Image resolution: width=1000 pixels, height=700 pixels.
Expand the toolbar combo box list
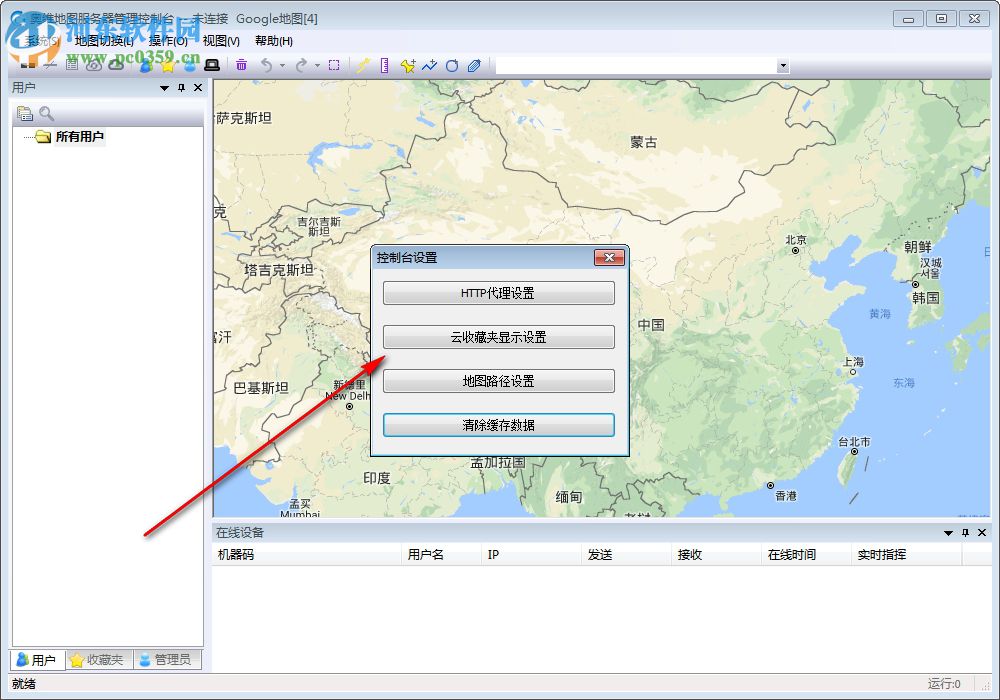(783, 64)
